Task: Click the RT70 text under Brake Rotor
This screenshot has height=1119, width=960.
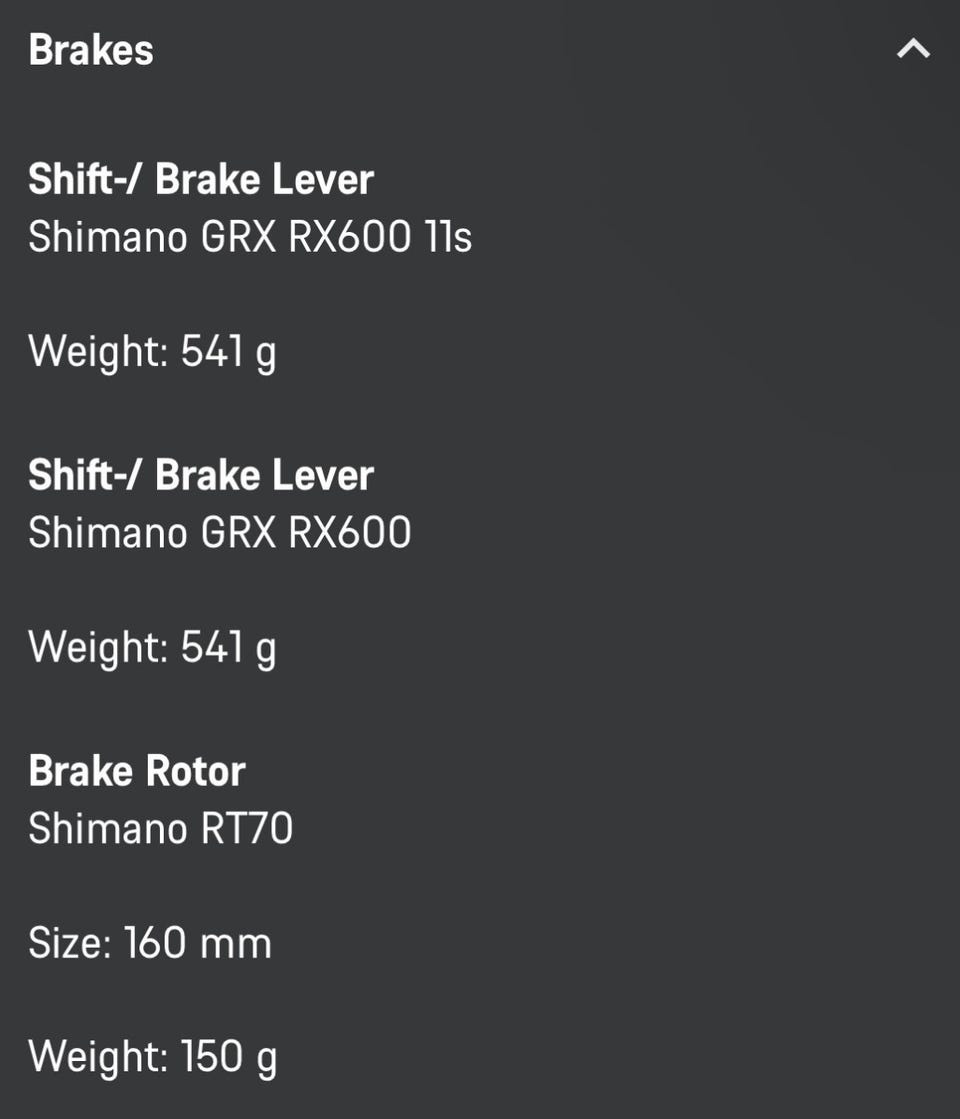Action: coord(247,829)
